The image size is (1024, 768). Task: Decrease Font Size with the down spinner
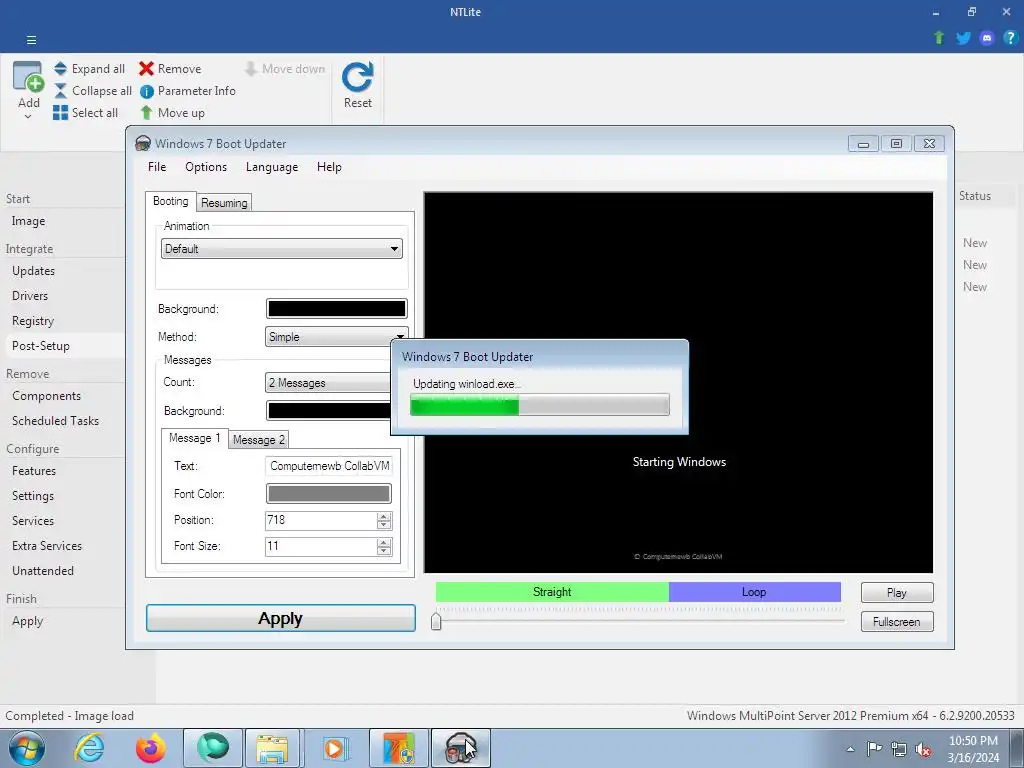[x=384, y=551]
